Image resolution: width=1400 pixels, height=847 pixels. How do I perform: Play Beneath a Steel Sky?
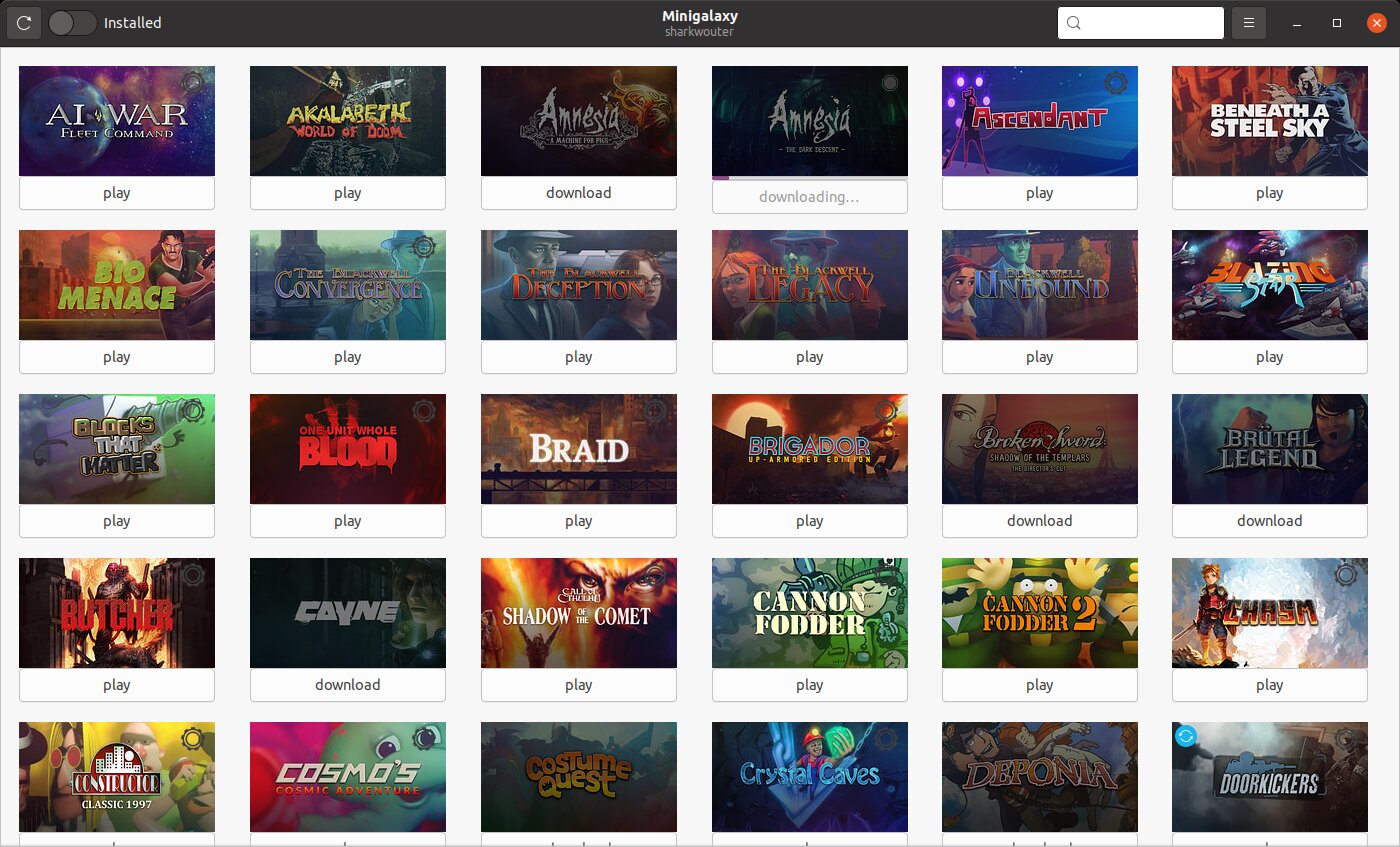[x=1270, y=193]
